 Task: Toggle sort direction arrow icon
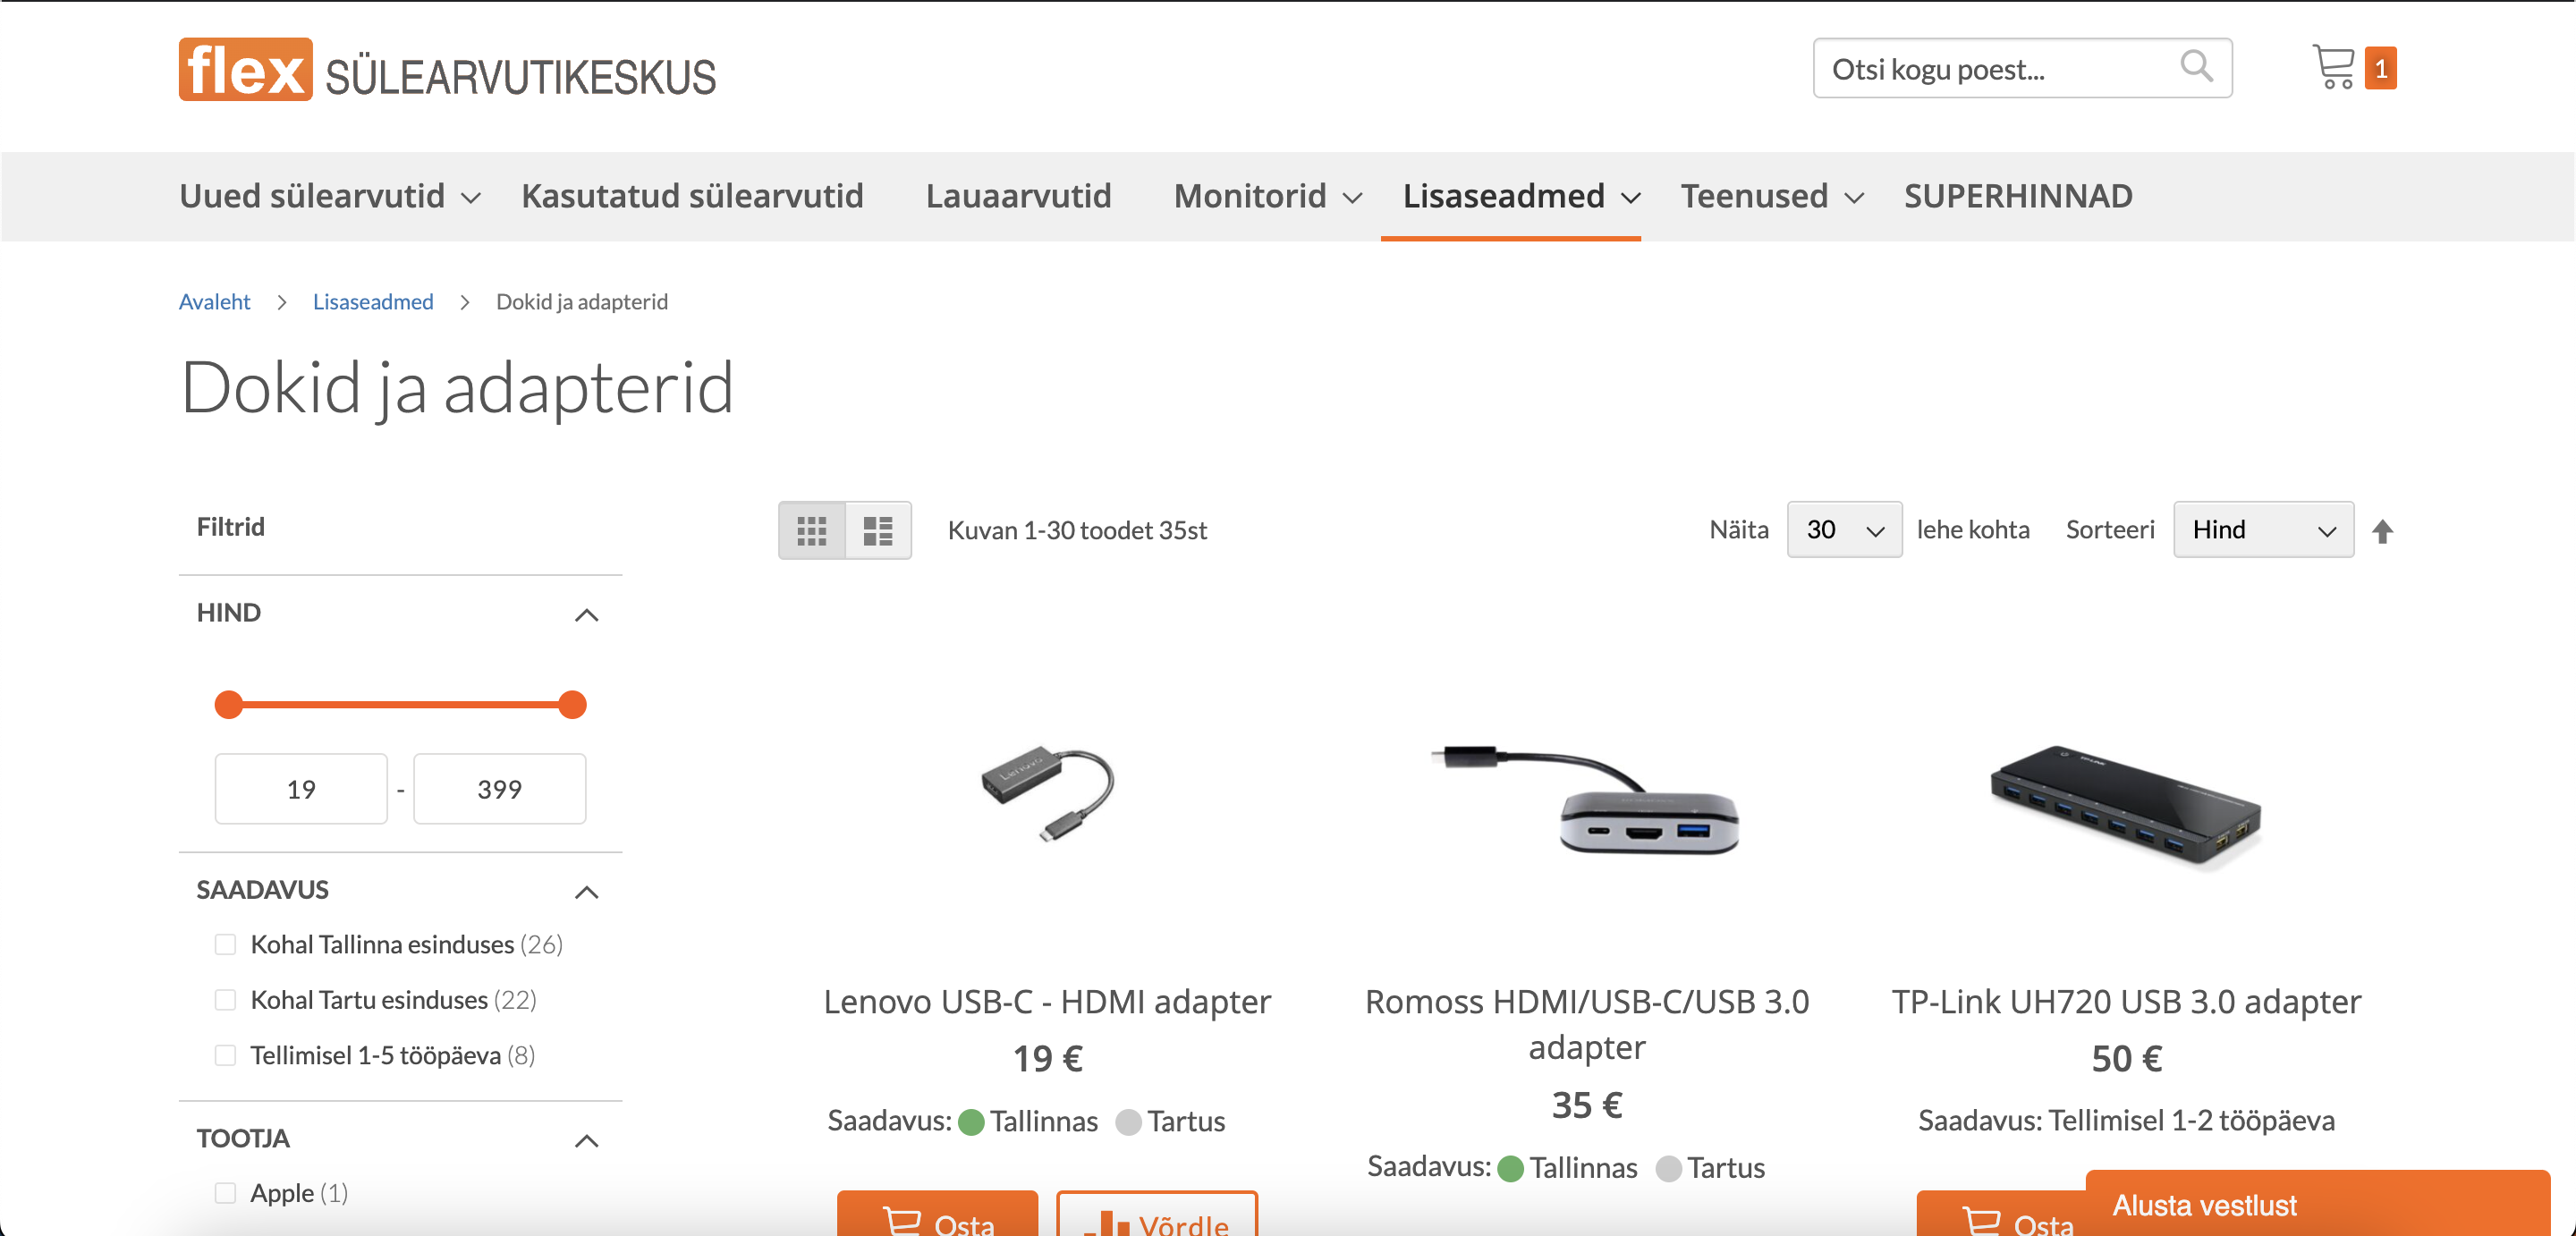(x=2383, y=531)
